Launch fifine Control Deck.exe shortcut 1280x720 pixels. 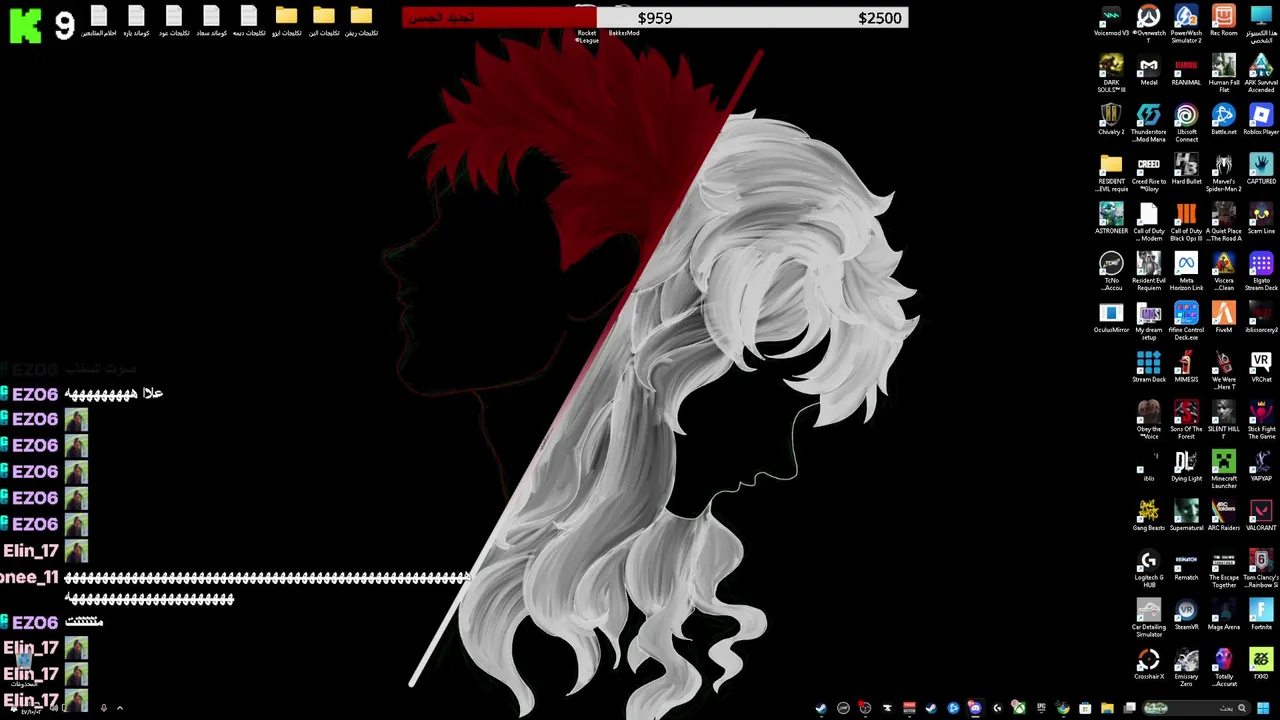coord(1186,321)
